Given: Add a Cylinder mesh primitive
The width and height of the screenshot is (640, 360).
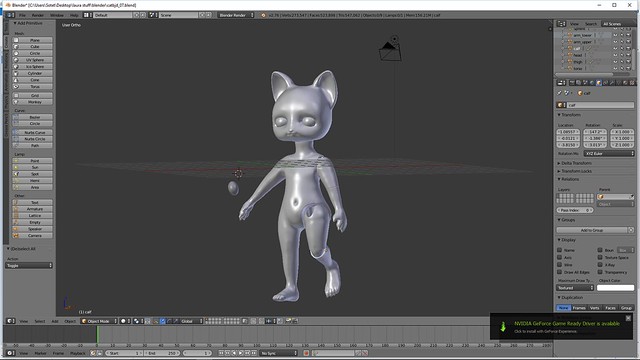Looking at the screenshot, I should click(x=32, y=73).
